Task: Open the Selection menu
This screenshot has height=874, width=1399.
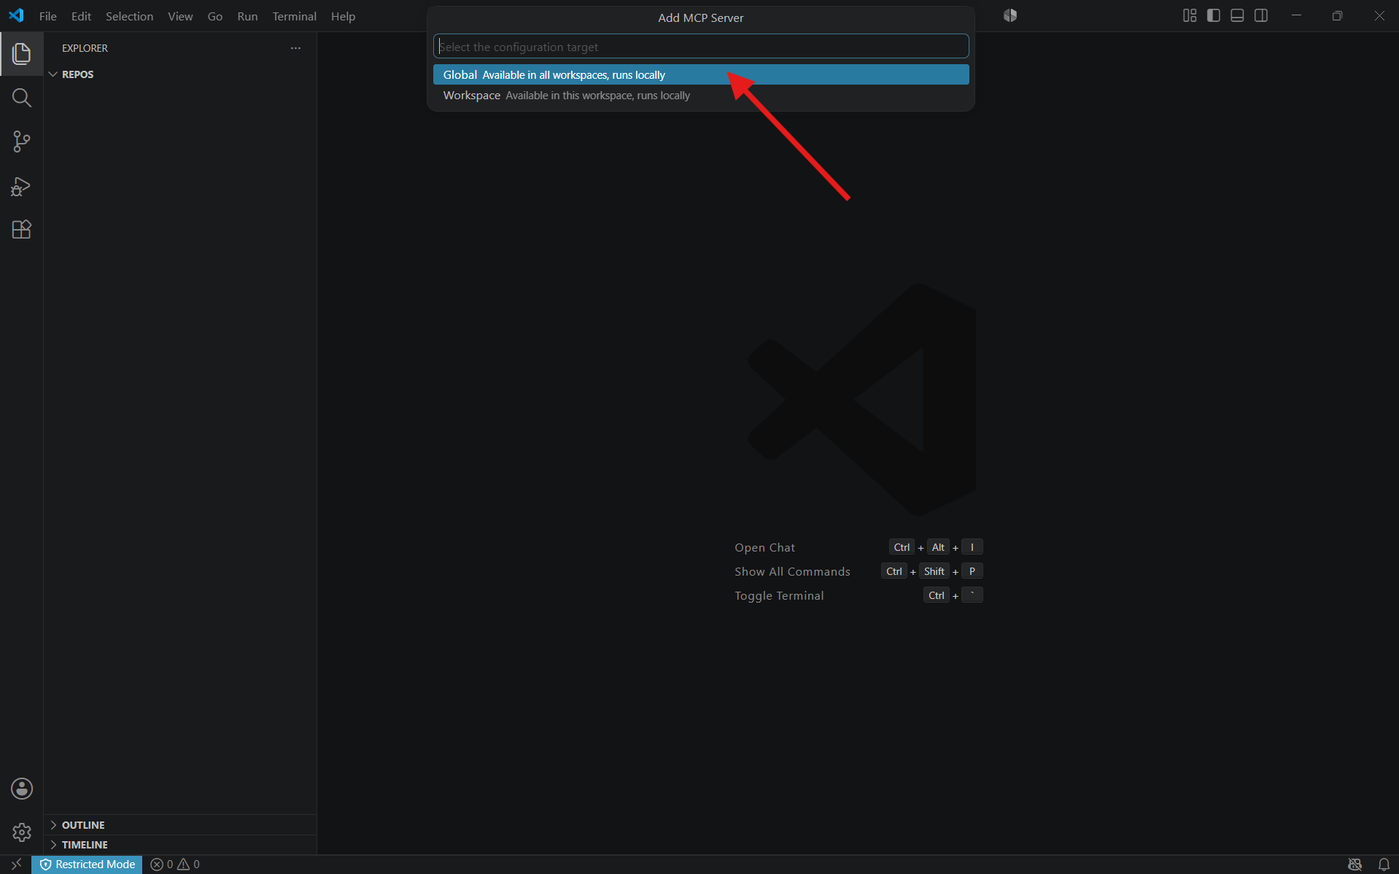Action: 130,16
